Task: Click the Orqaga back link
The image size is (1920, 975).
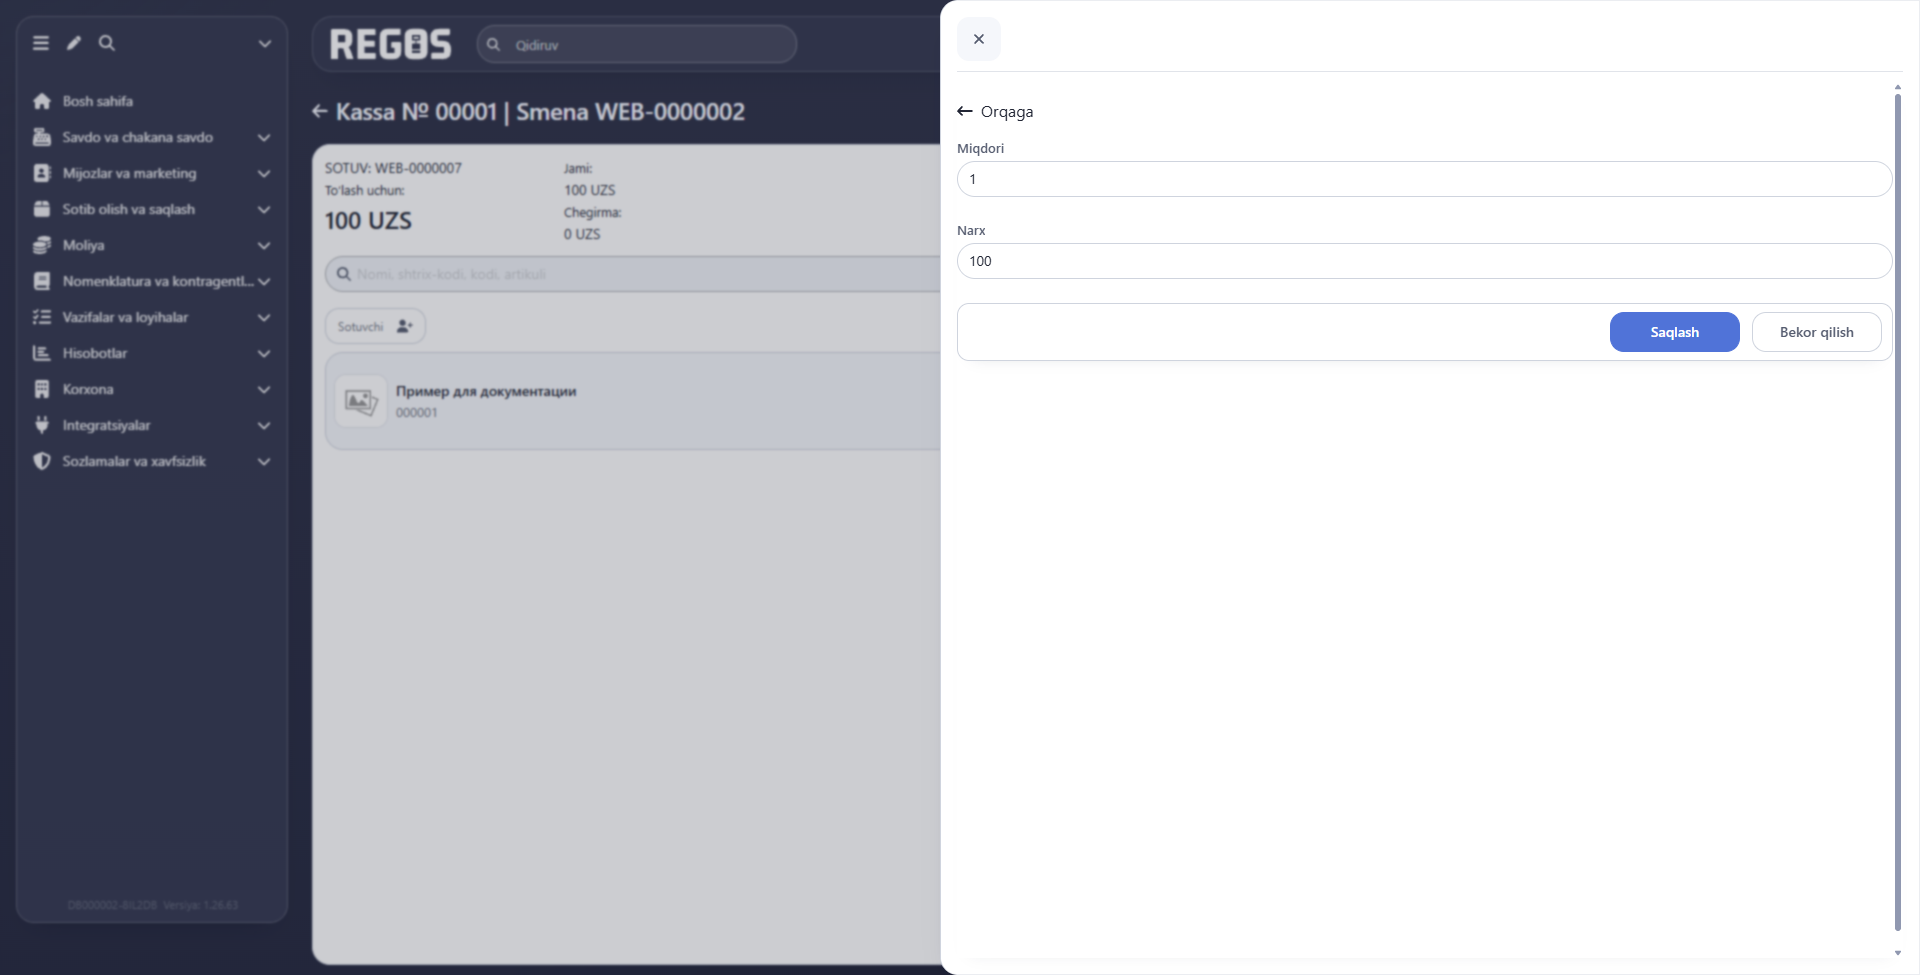Action: pos(995,111)
